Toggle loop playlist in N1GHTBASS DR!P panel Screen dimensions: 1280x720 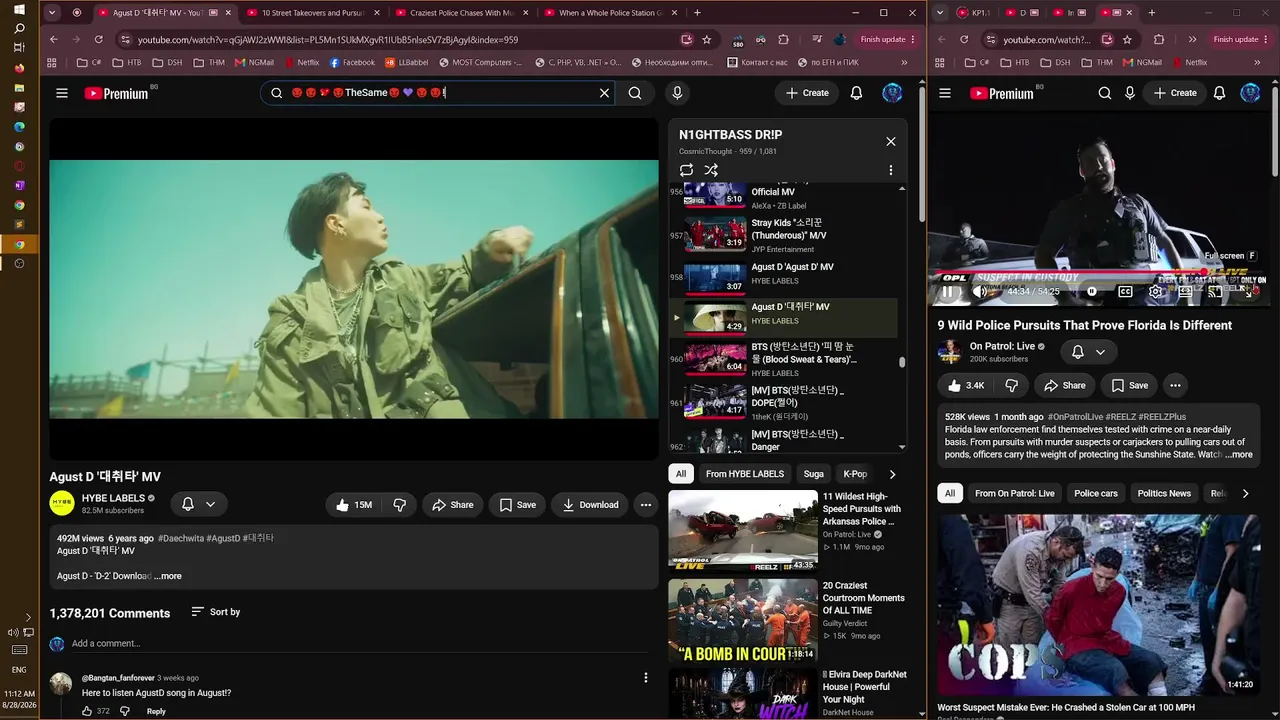(x=686, y=170)
